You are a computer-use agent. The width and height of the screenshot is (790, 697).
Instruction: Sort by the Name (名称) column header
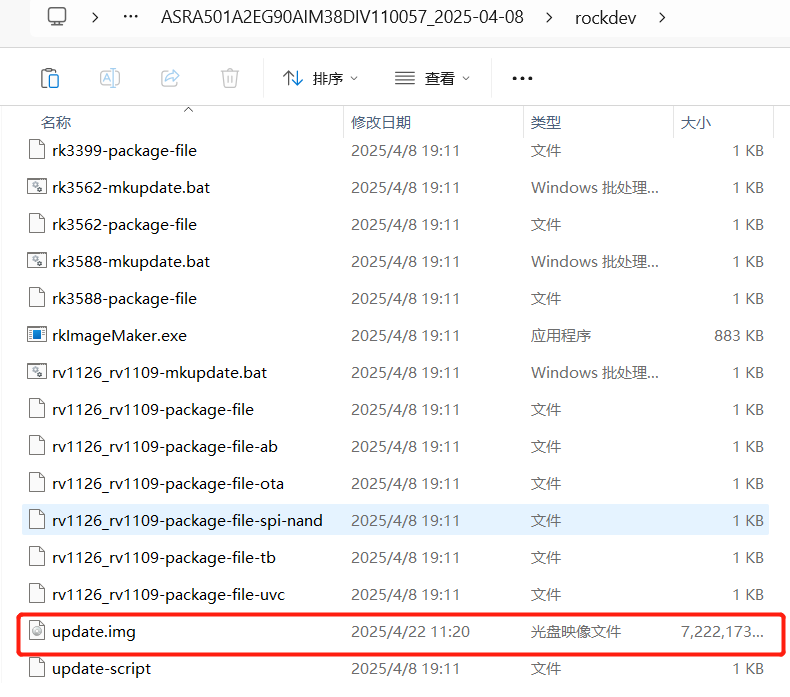[56, 122]
